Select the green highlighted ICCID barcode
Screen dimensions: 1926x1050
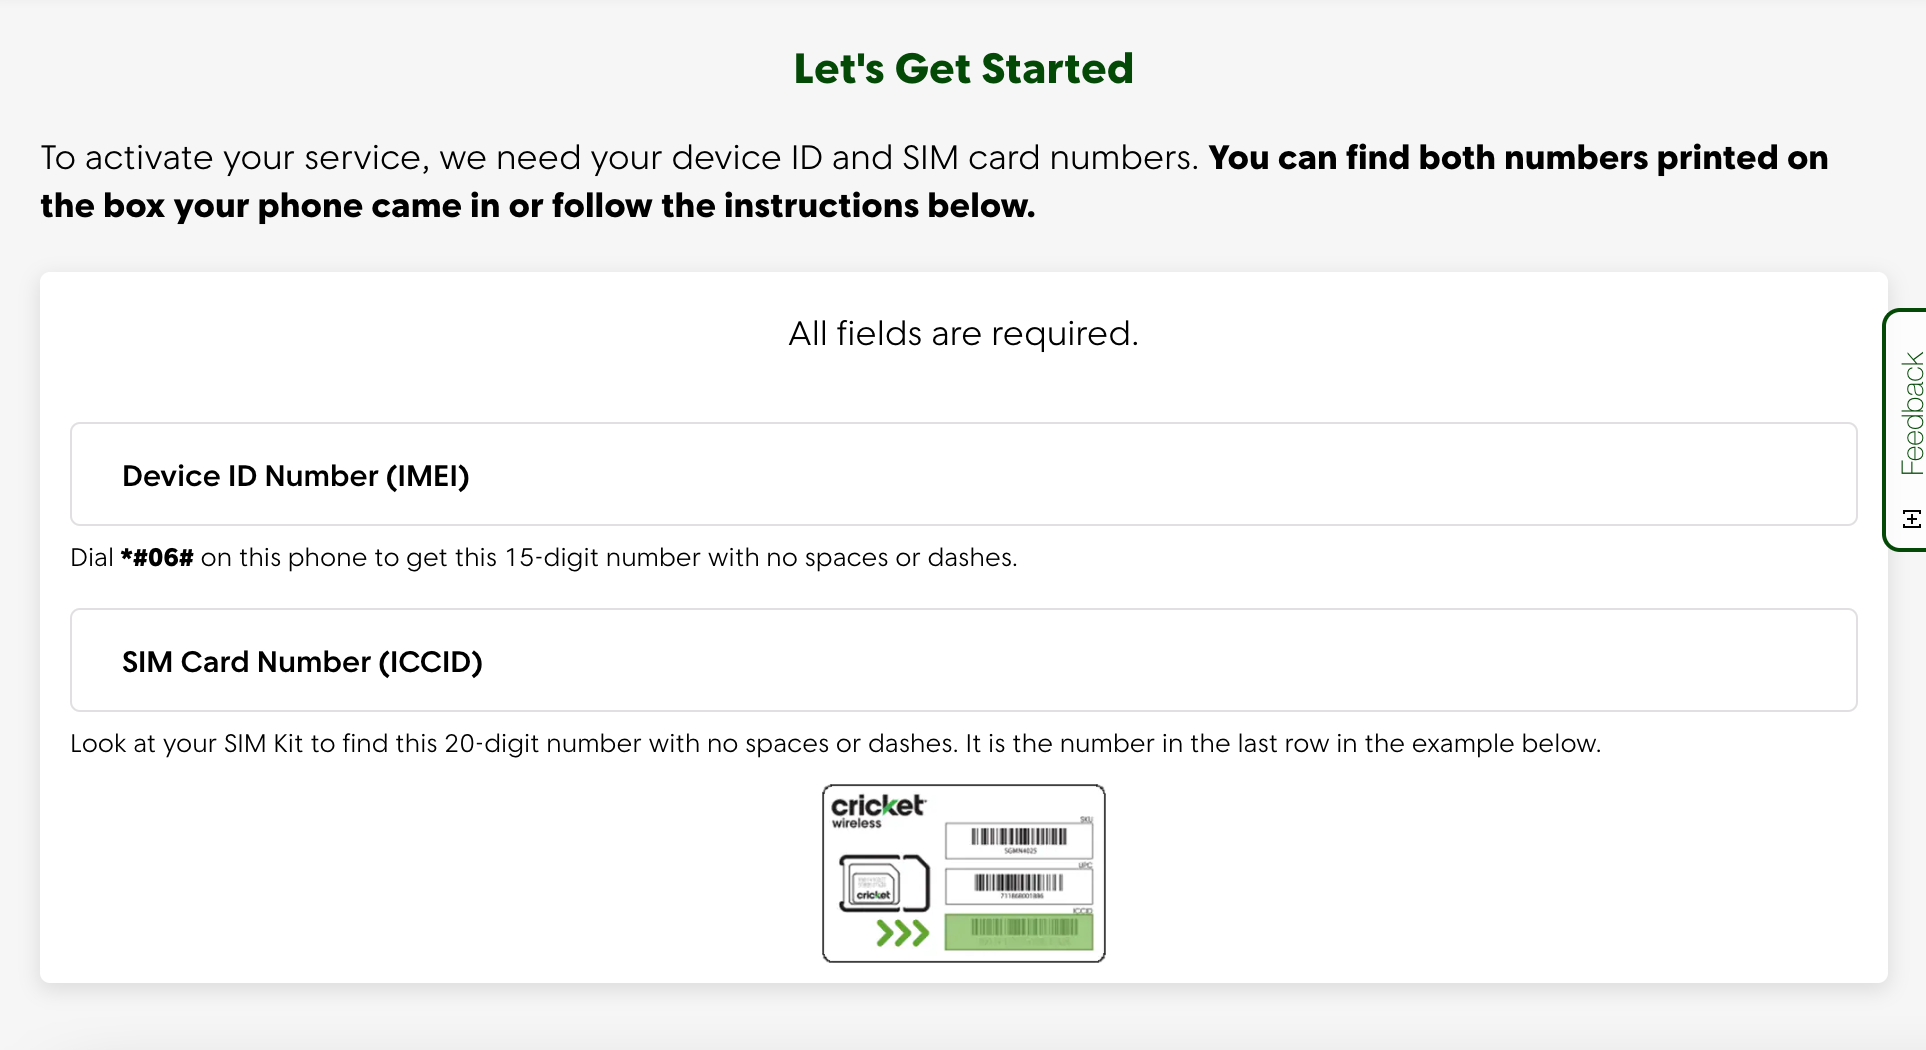(x=1019, y=931)
